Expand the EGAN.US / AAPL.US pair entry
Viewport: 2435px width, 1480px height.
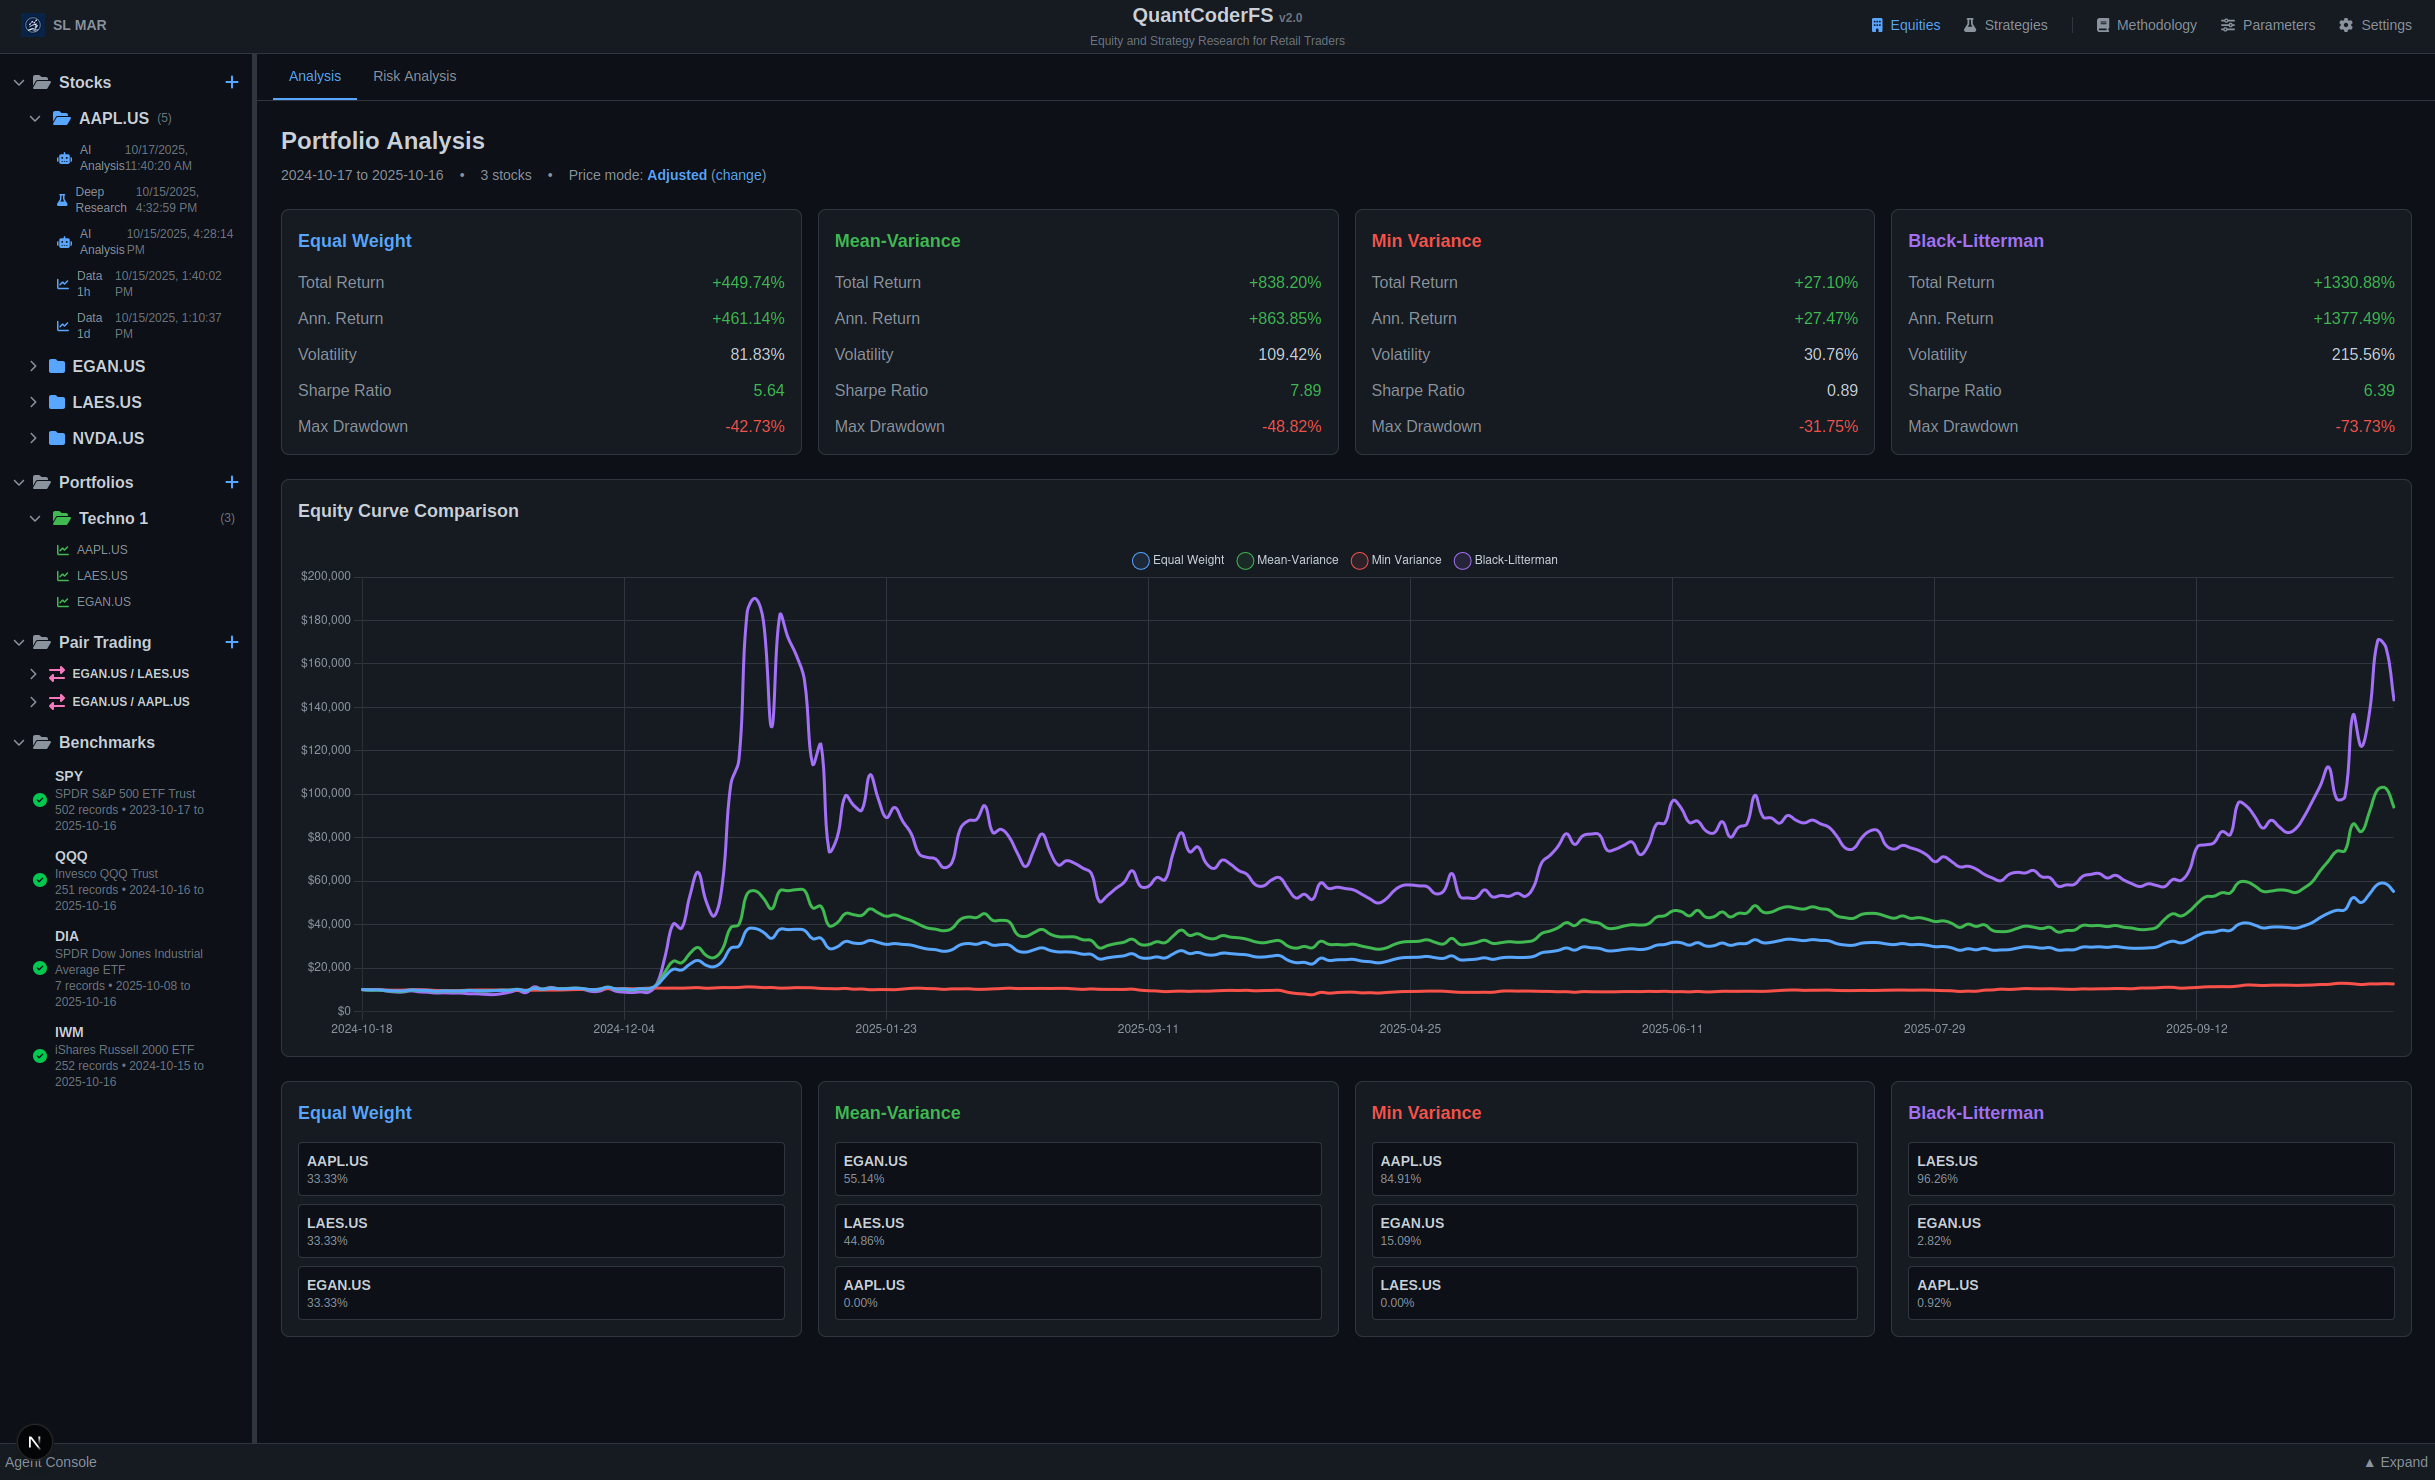coord(33,701)
